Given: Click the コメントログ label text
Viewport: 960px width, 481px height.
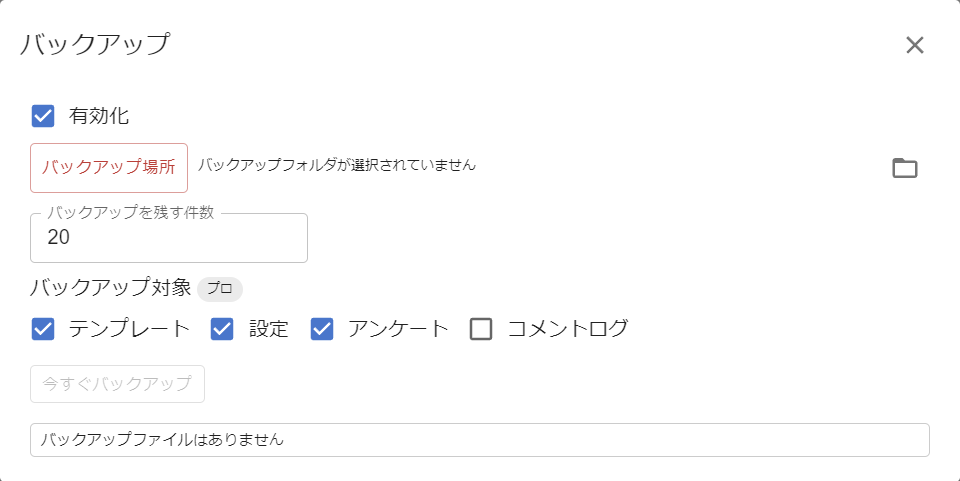Looking at the screenshot, I should point(568,329).
